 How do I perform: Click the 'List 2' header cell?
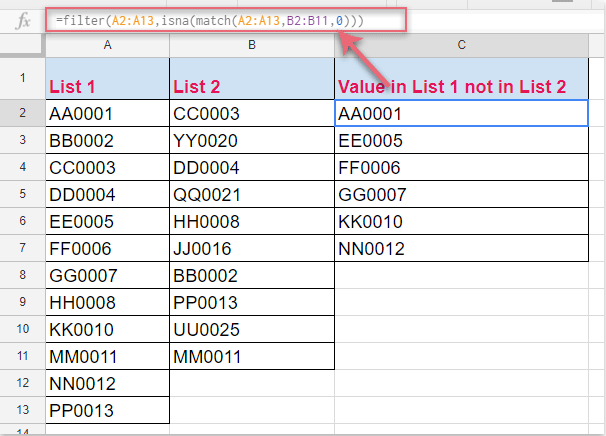tap(252, 78)
